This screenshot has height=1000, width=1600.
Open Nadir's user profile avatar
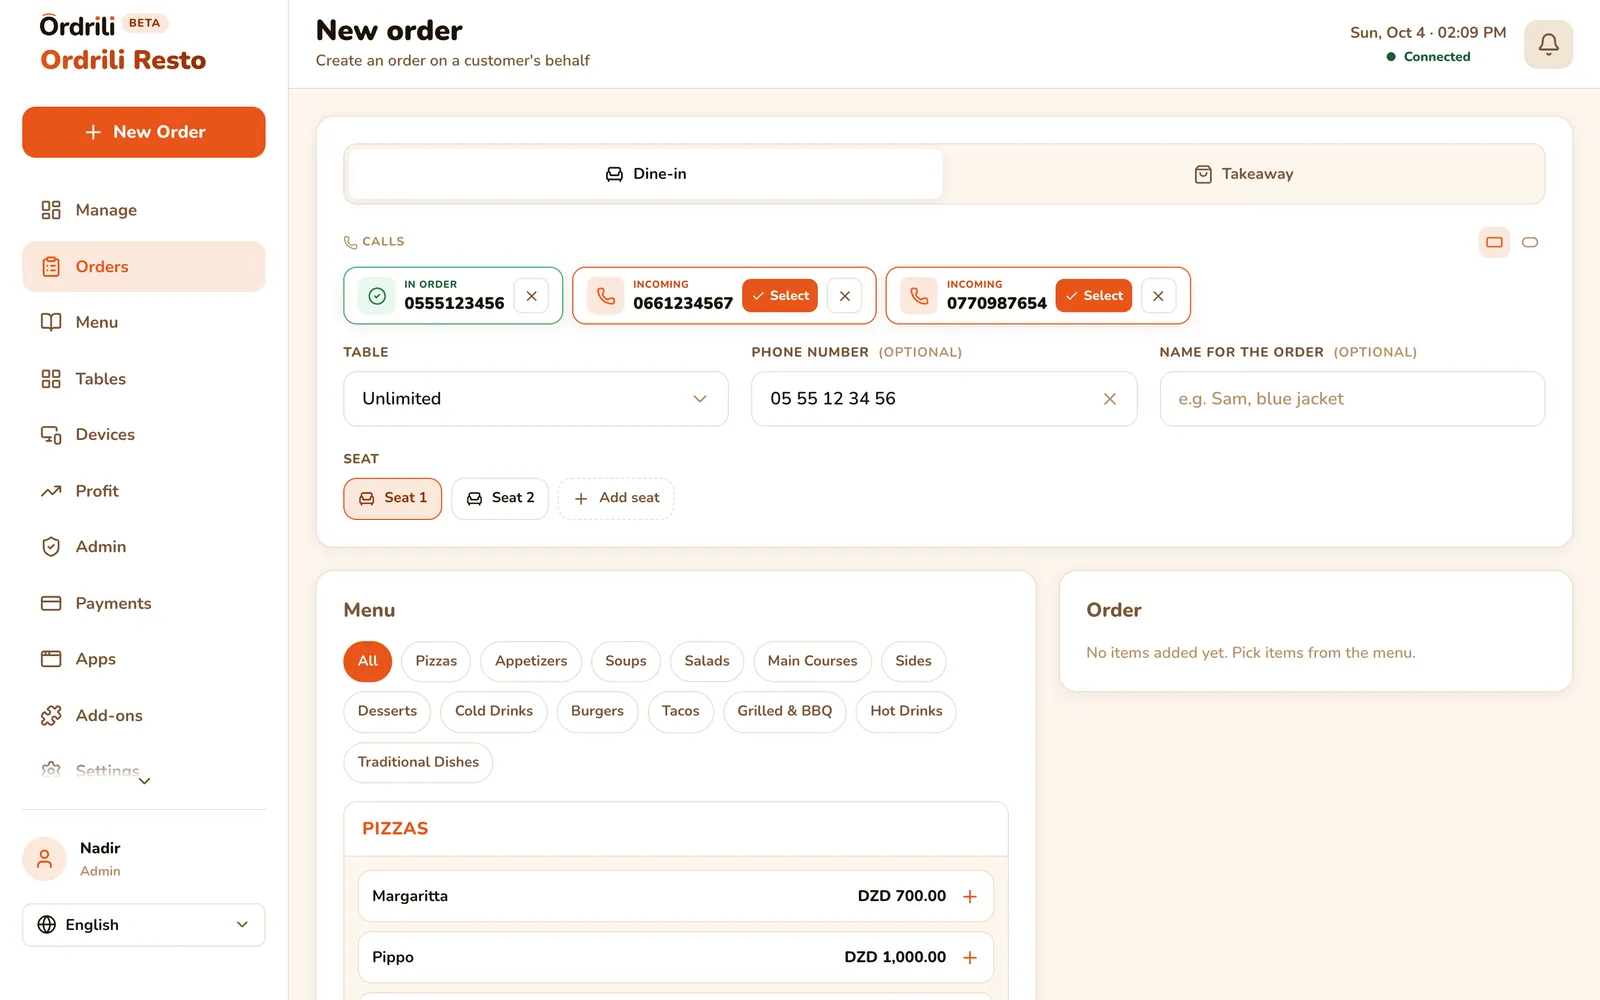pos(44,859)
